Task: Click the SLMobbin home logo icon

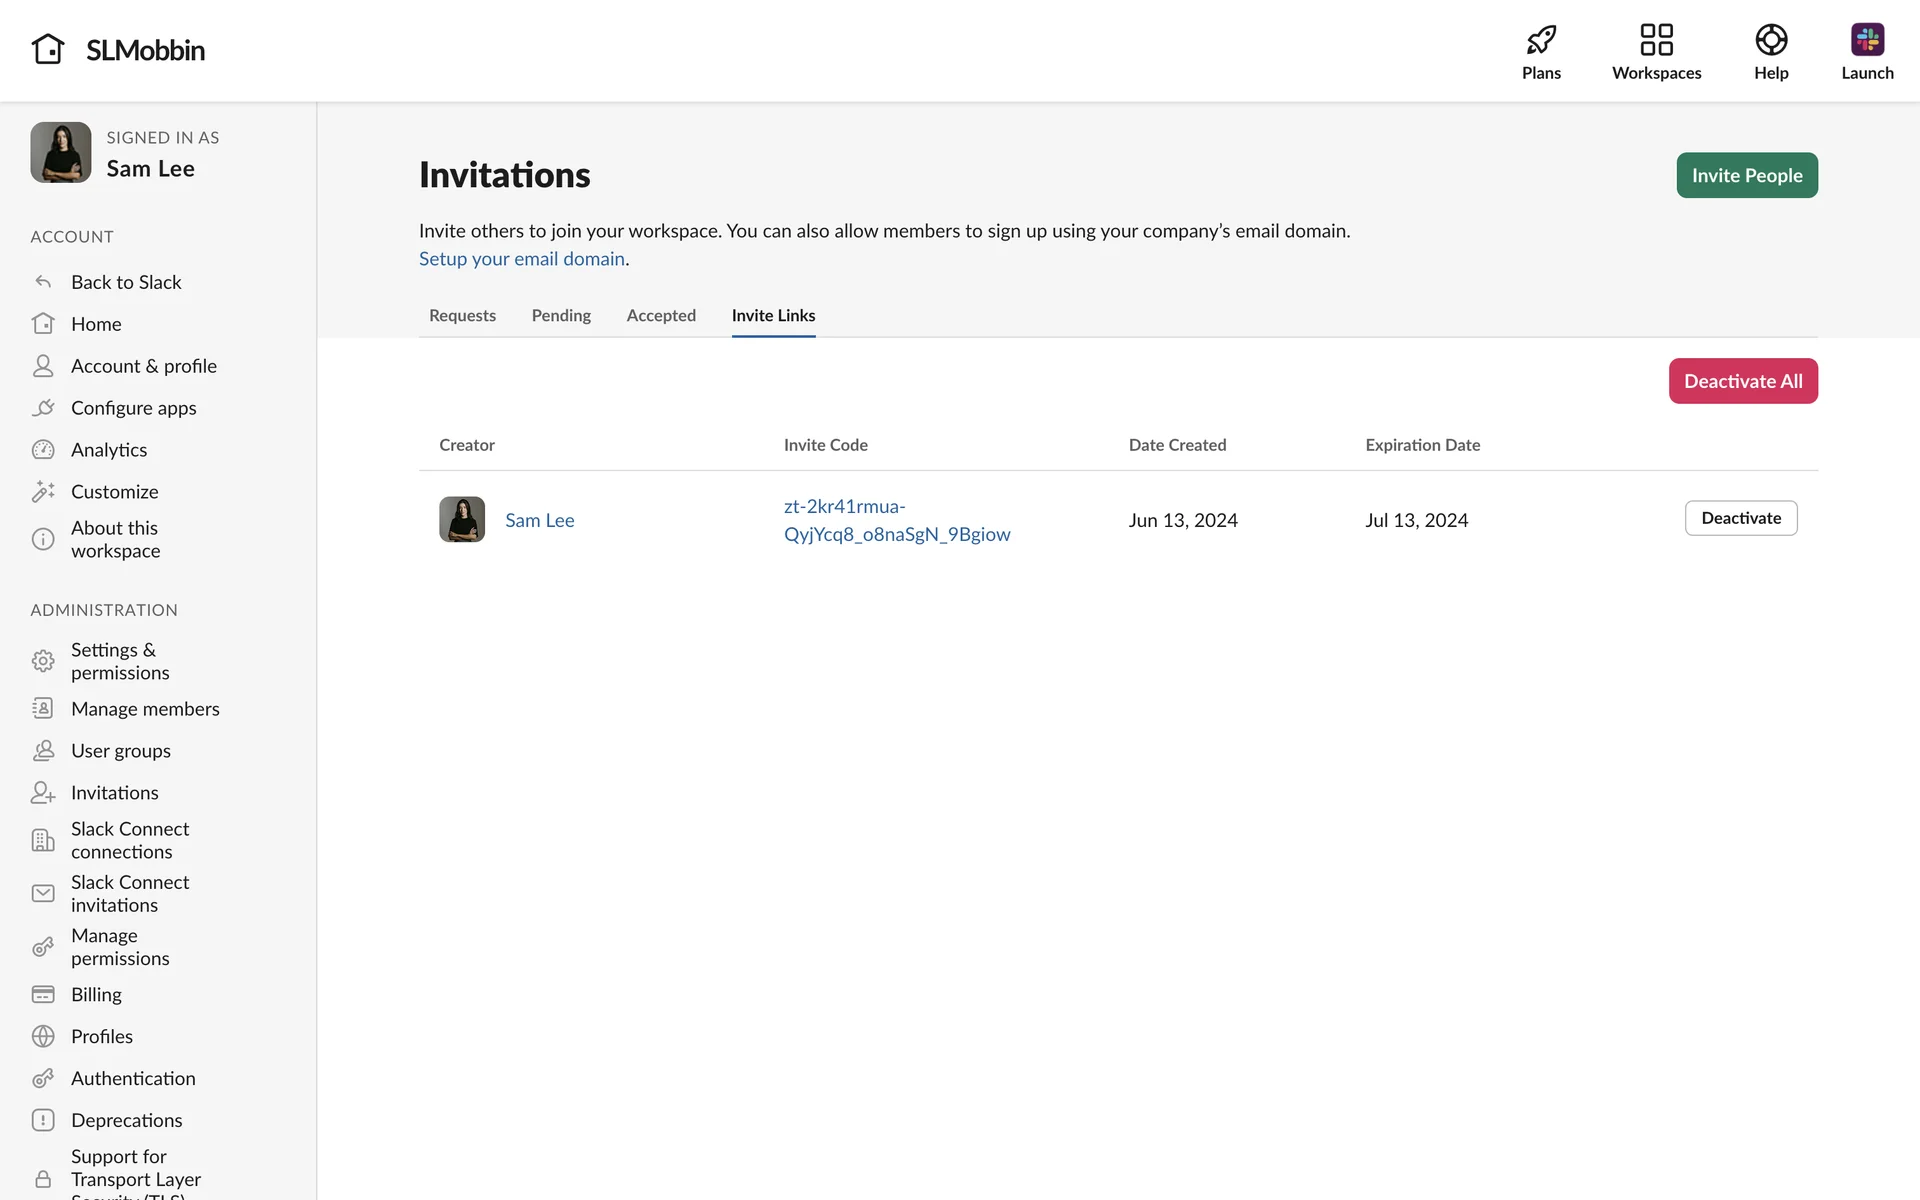Action: (47, 49)
